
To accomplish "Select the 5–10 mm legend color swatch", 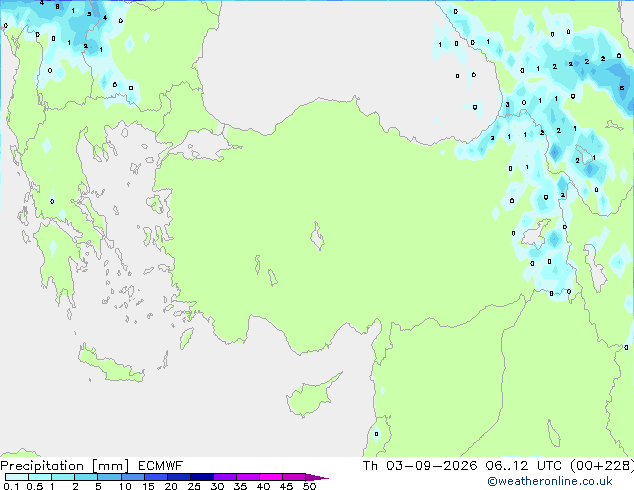I will [109, 477].
